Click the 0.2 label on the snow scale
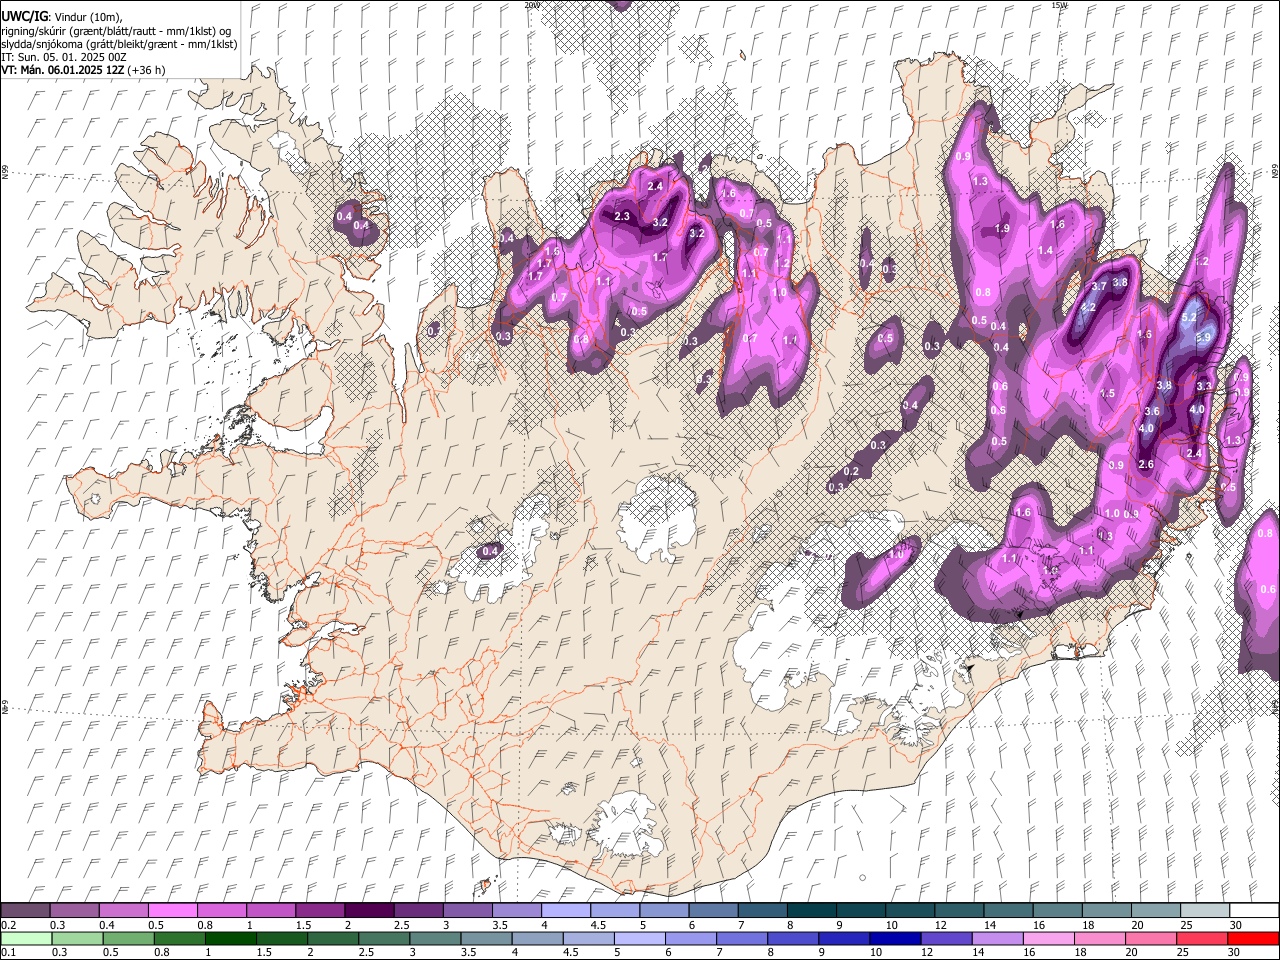 (x=9, y=925)
